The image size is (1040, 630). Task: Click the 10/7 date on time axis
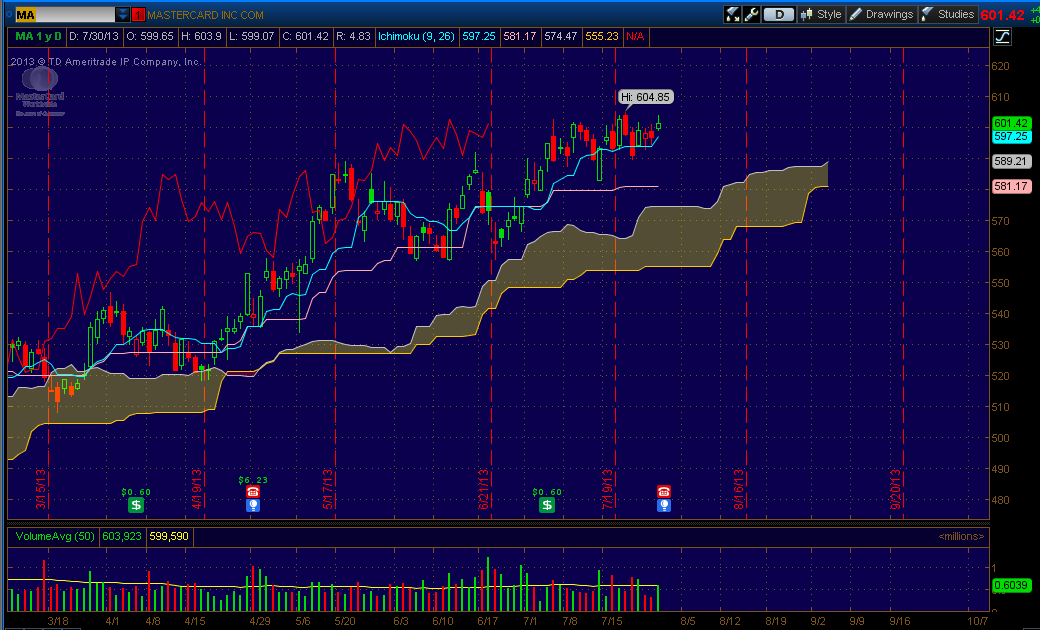tap(977, 621)
